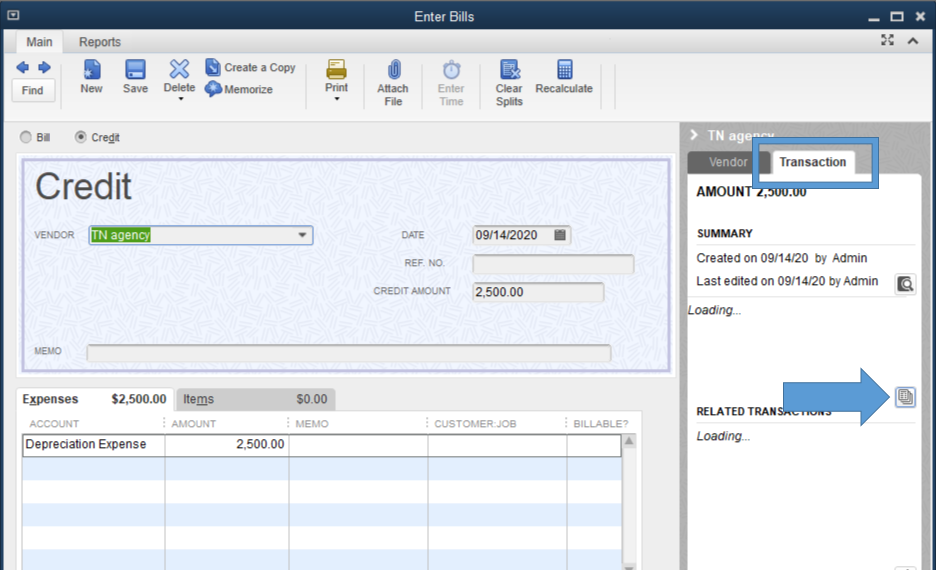
Task: Close the Enter Bills window
Action: click(920, 17)
